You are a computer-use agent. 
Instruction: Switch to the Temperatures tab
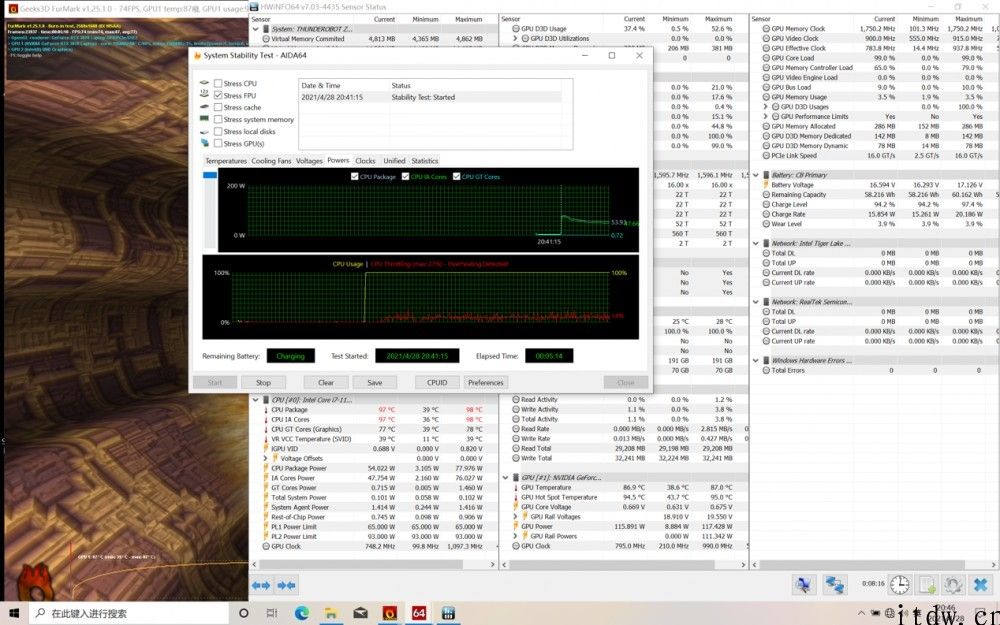coord(226,161)
